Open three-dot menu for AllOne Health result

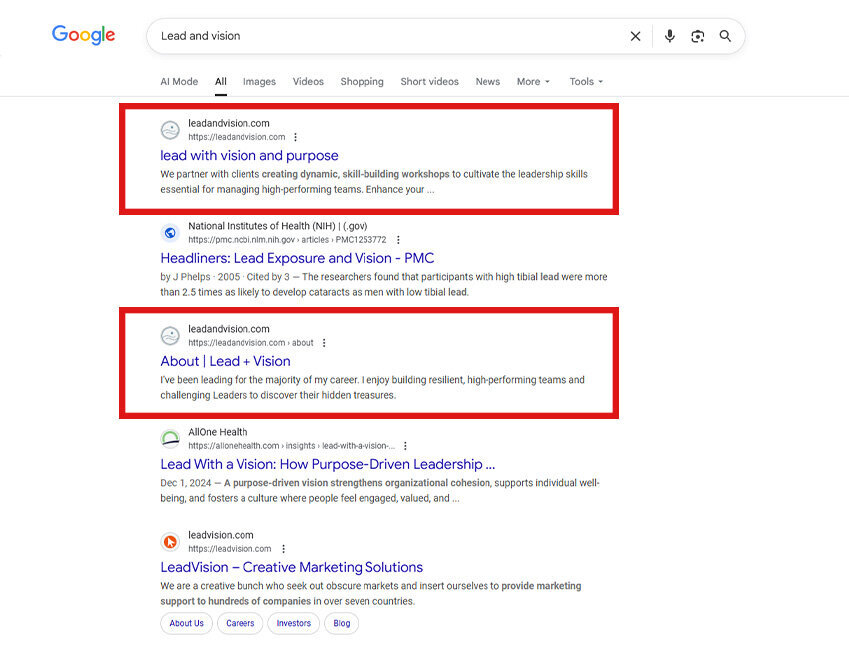[405, 446]
